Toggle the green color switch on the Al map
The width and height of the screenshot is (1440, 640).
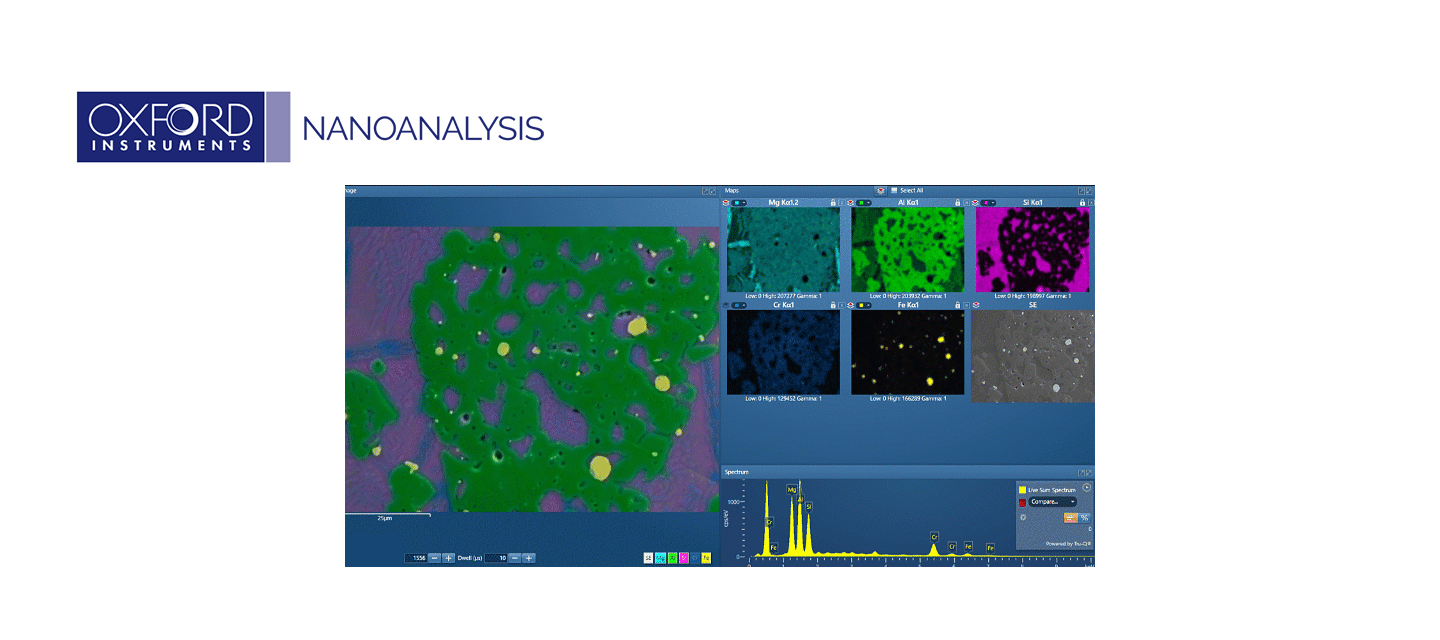[863, 202]
